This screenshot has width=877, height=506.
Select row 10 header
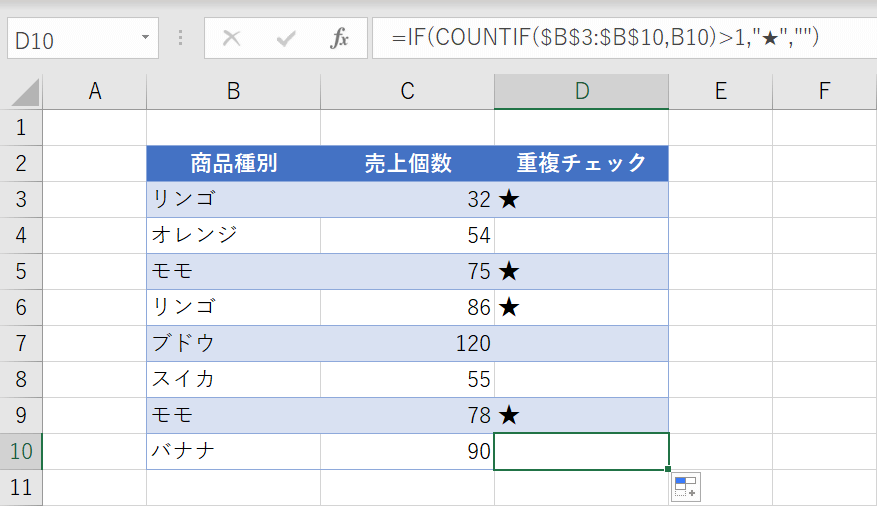(x=21, y=451)
